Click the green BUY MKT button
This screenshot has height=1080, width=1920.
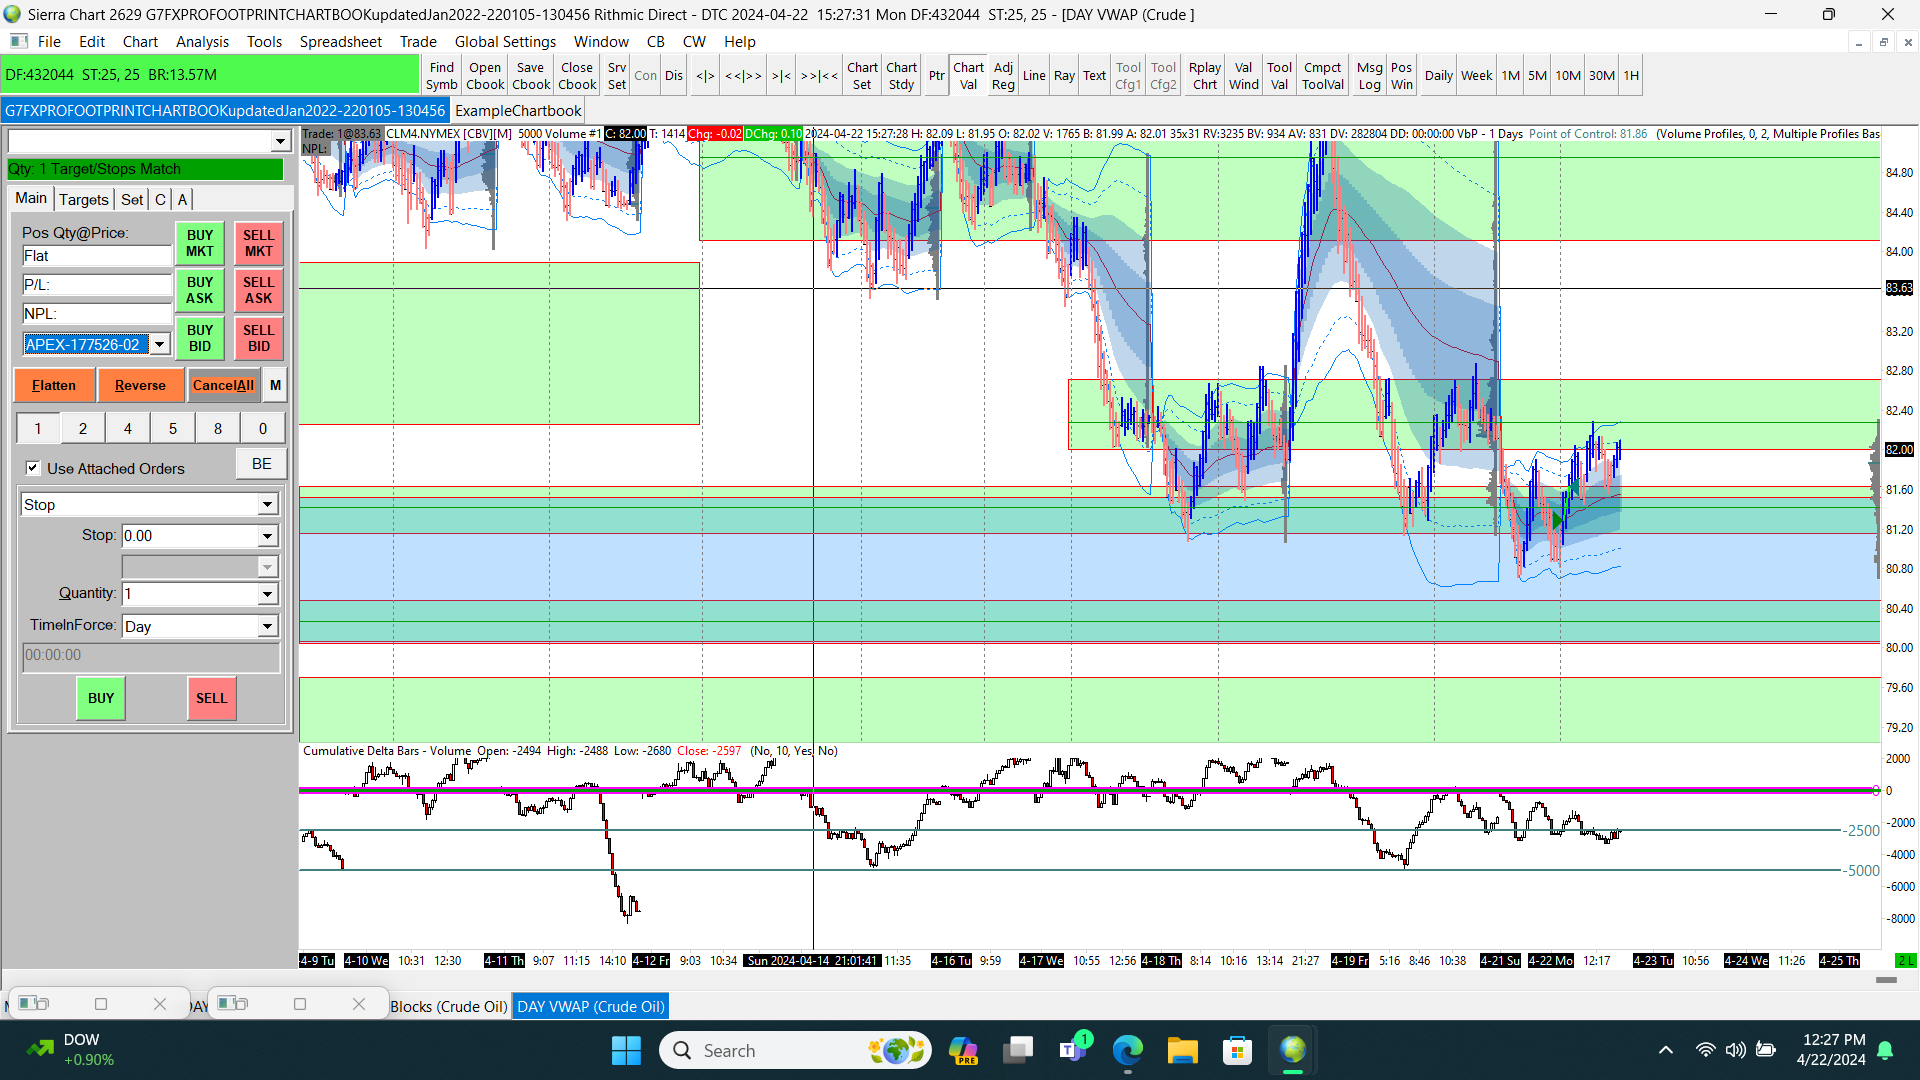[199, 243]
